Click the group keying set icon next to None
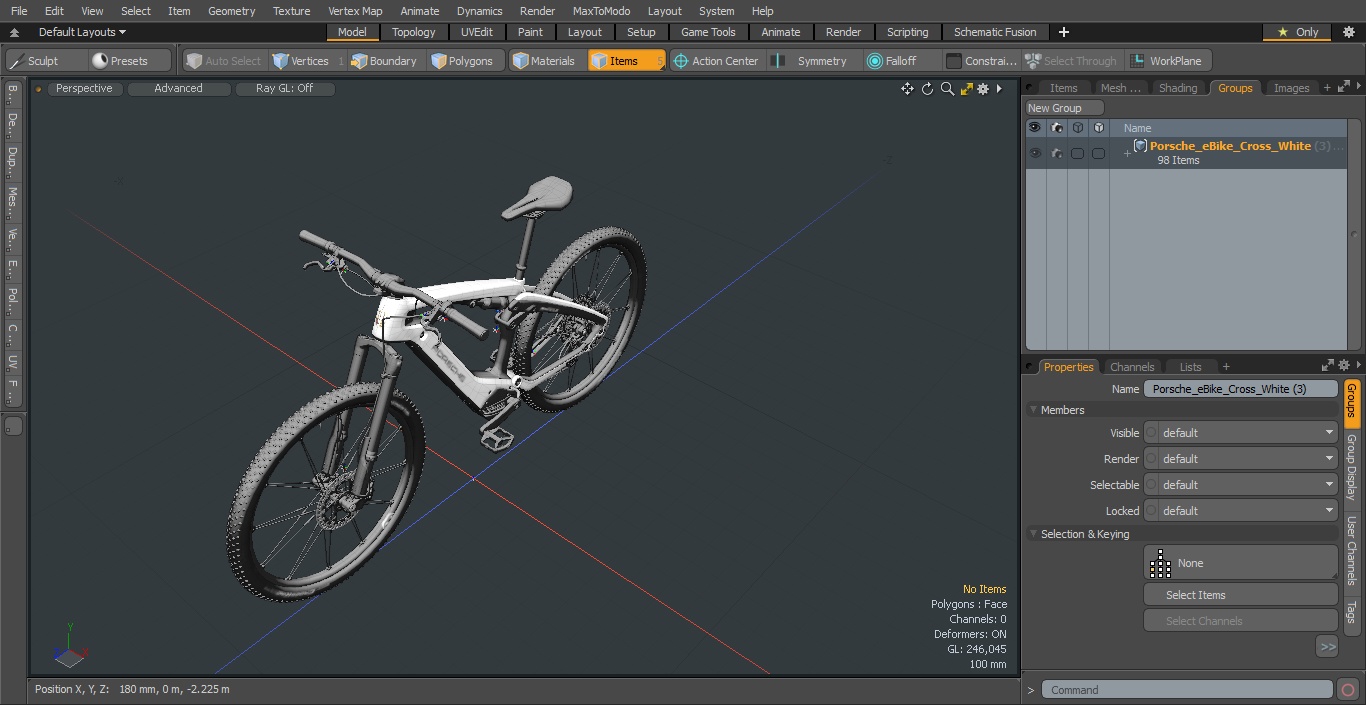The image size is (1366, 705). [x=1160, y=563]
